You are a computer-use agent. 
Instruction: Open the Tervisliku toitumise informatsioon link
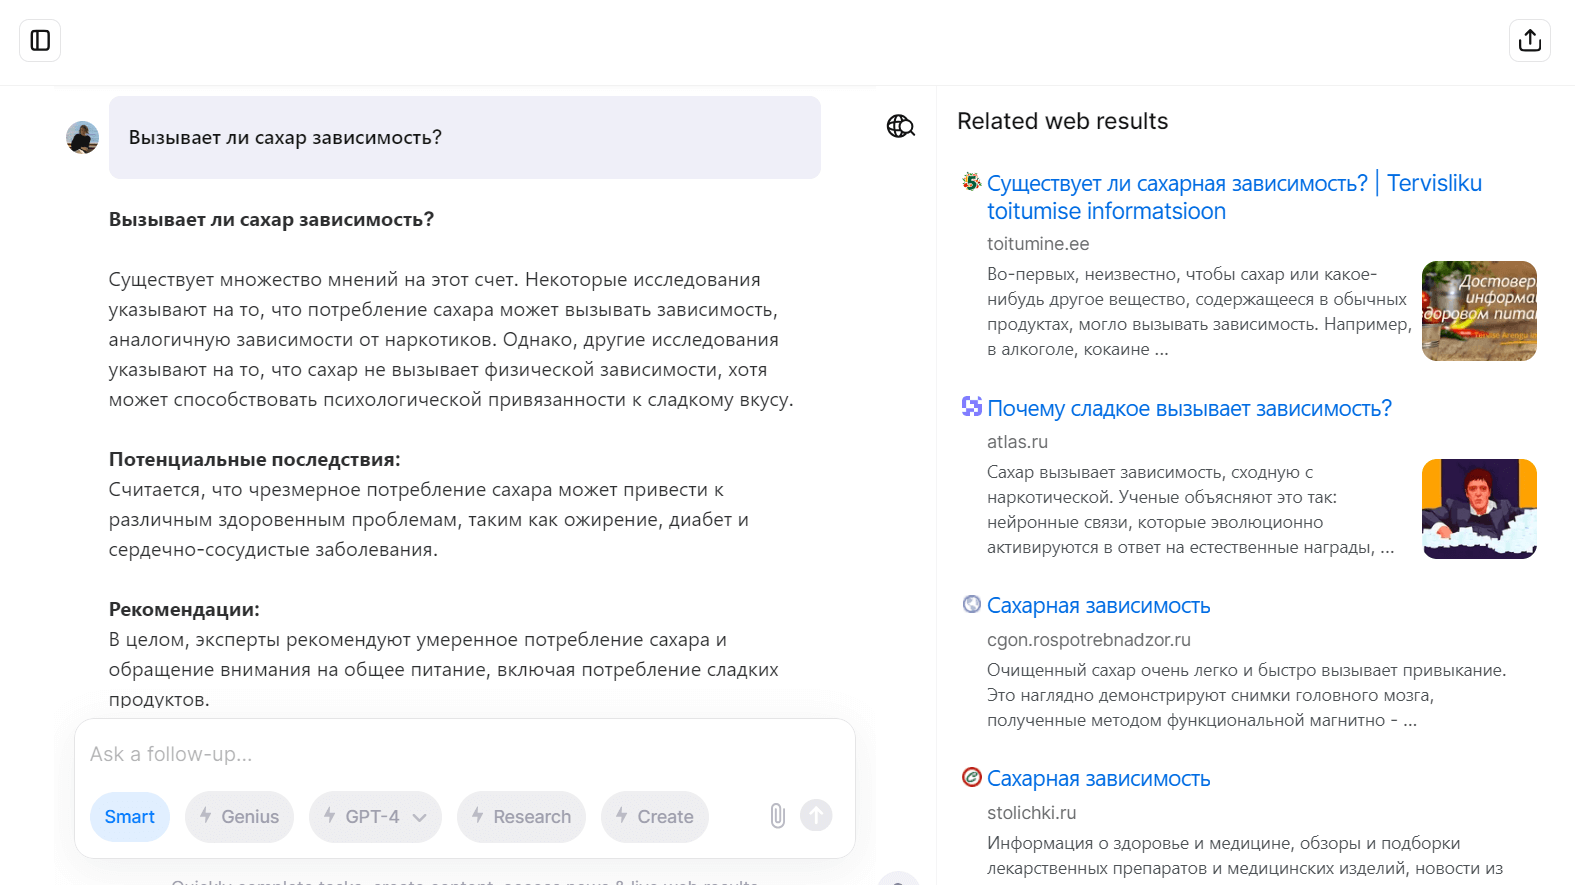(1234, 197)
